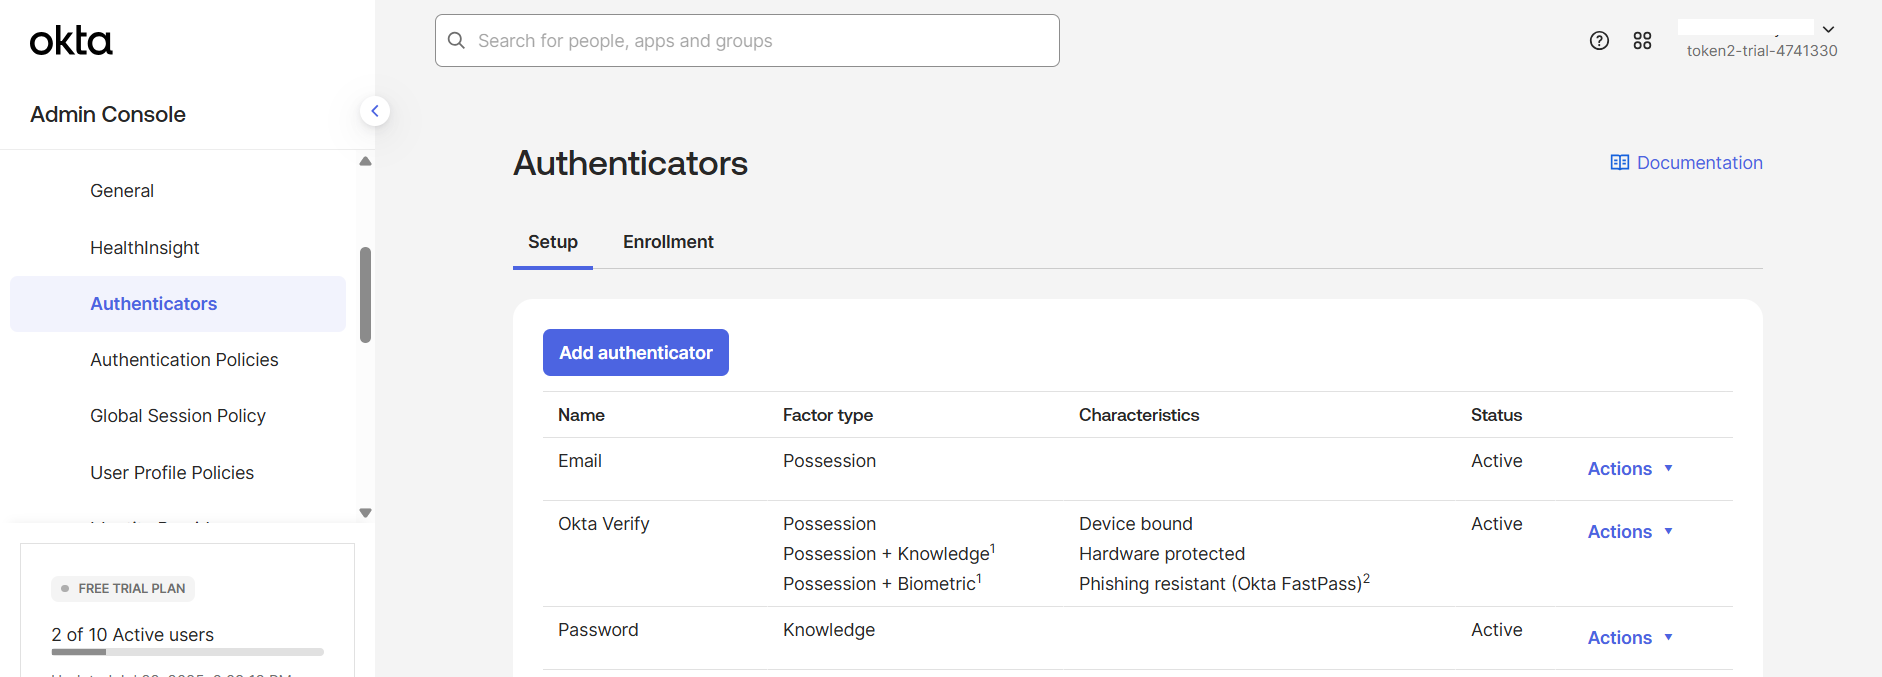Click the Okta logo
This screenshot has width=1882, height=677.
(71, 41)
